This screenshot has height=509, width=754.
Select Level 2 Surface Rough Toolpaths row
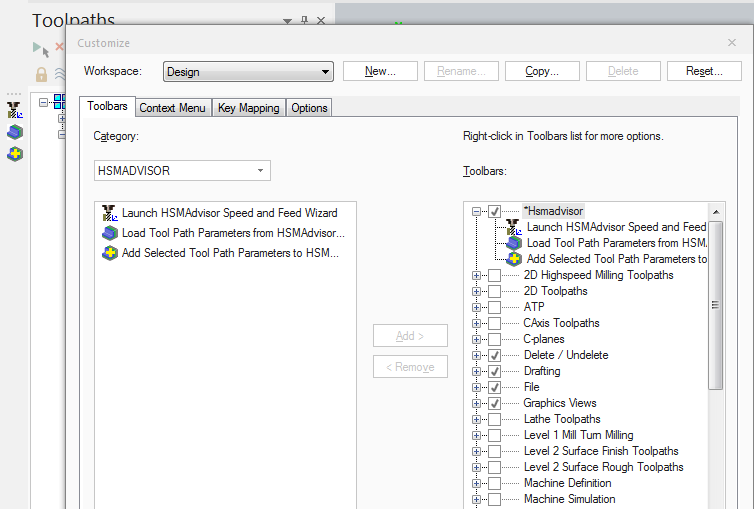603,467
